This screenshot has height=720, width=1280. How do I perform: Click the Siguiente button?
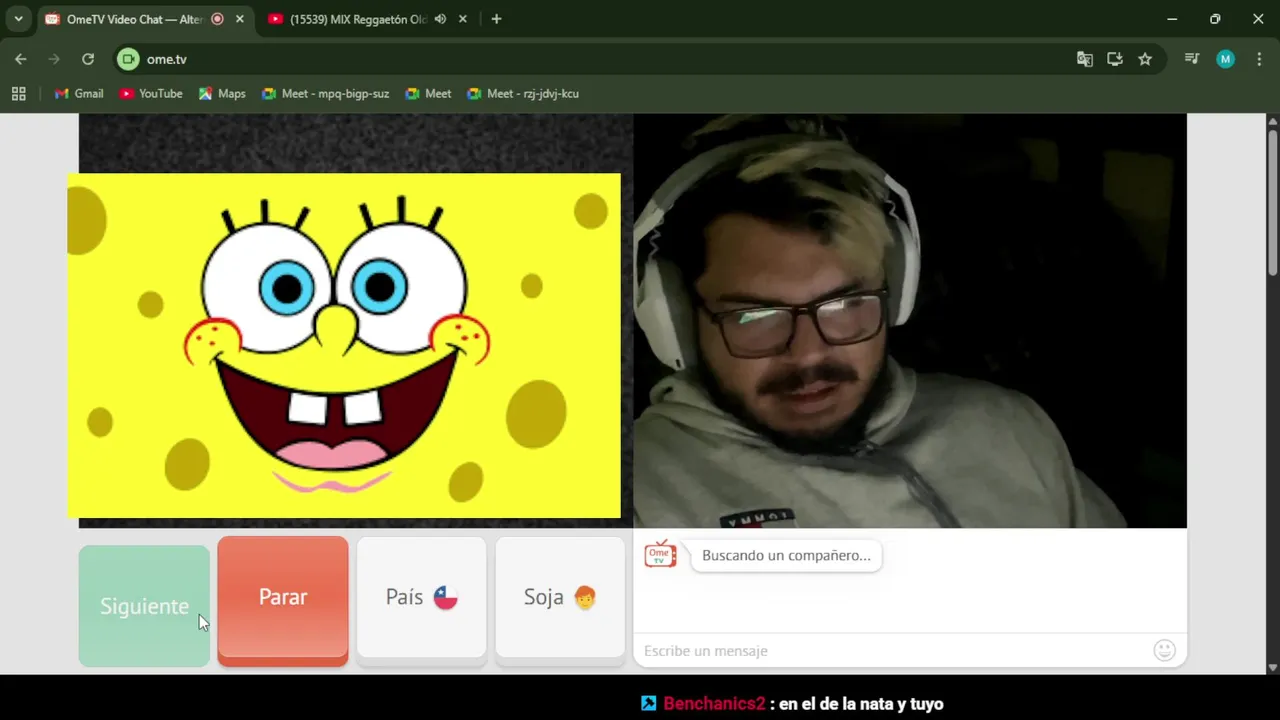(x=144, y=606)
